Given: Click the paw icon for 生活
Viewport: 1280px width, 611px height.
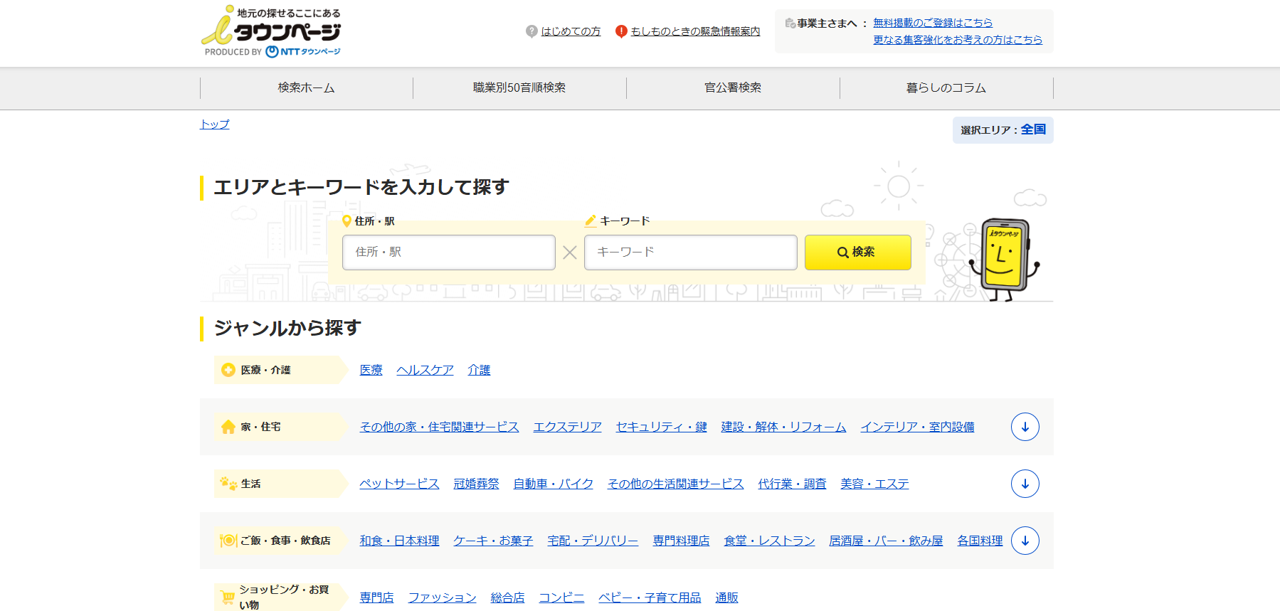Looking at the screenshot, I should point(228,484).
